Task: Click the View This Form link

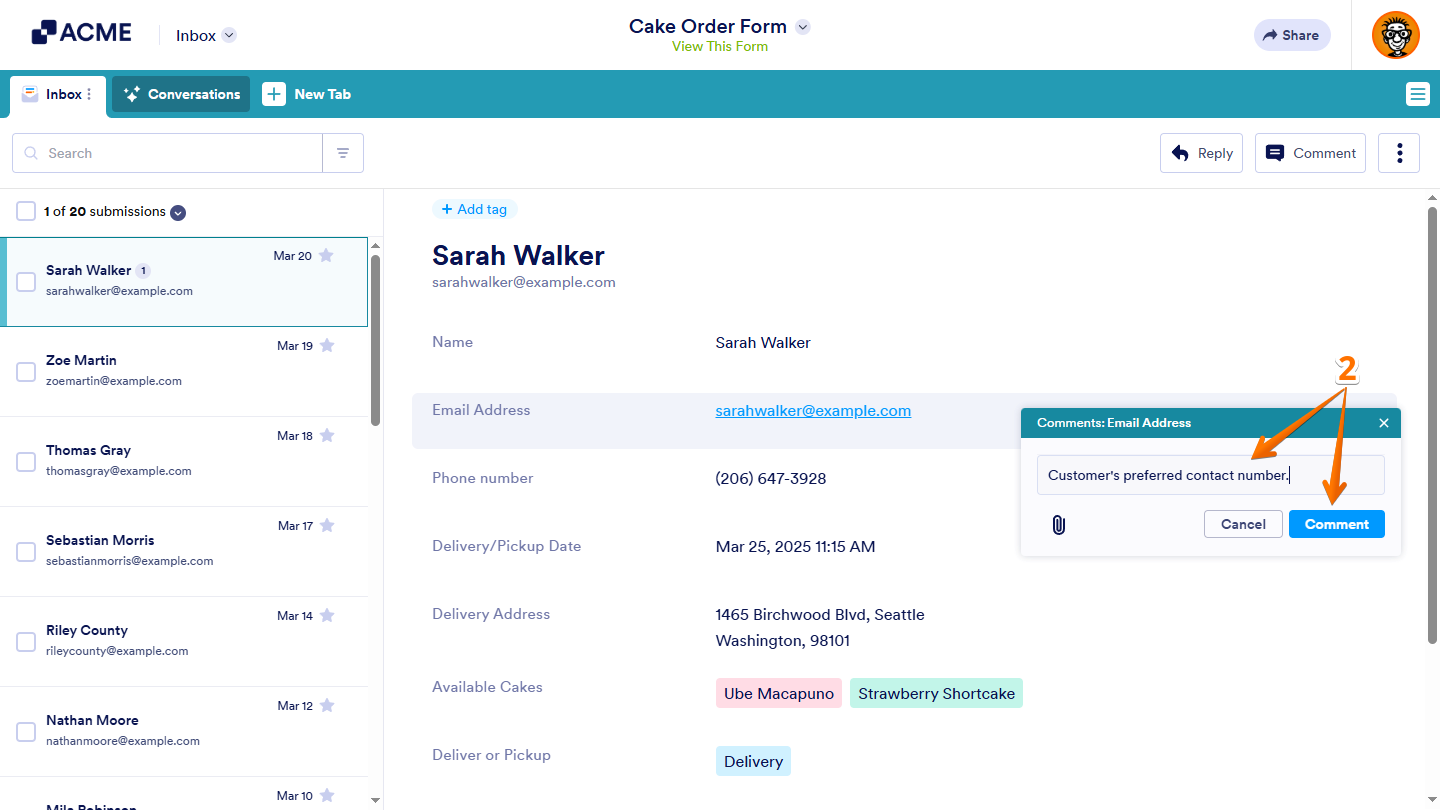Action: click(x=719, y=46)
